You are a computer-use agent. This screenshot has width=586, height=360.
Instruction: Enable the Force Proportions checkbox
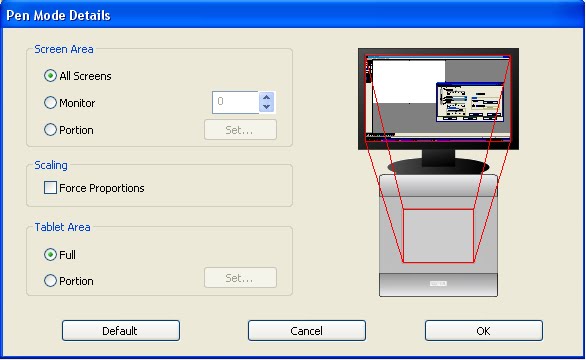point(50,188)
